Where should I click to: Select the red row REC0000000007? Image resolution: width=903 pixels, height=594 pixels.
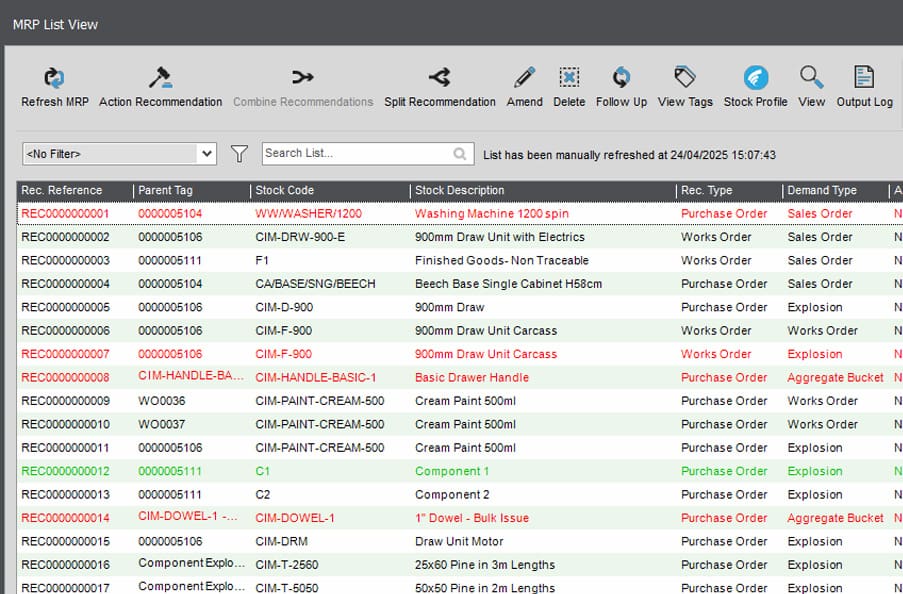[460, 354]
